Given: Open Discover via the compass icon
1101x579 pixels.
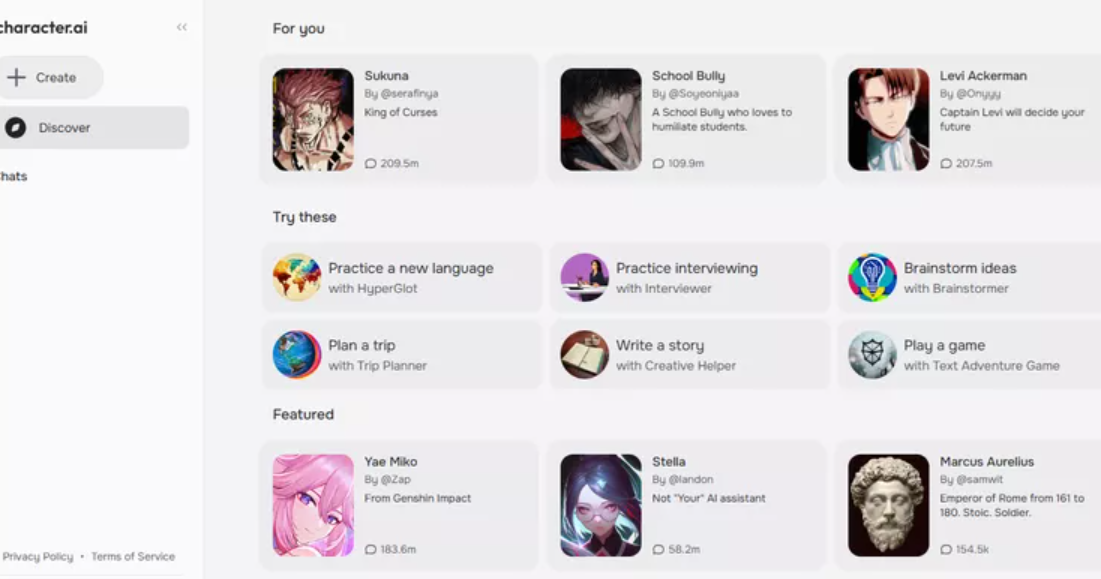Looking at the screenshot, I should 15,128.
